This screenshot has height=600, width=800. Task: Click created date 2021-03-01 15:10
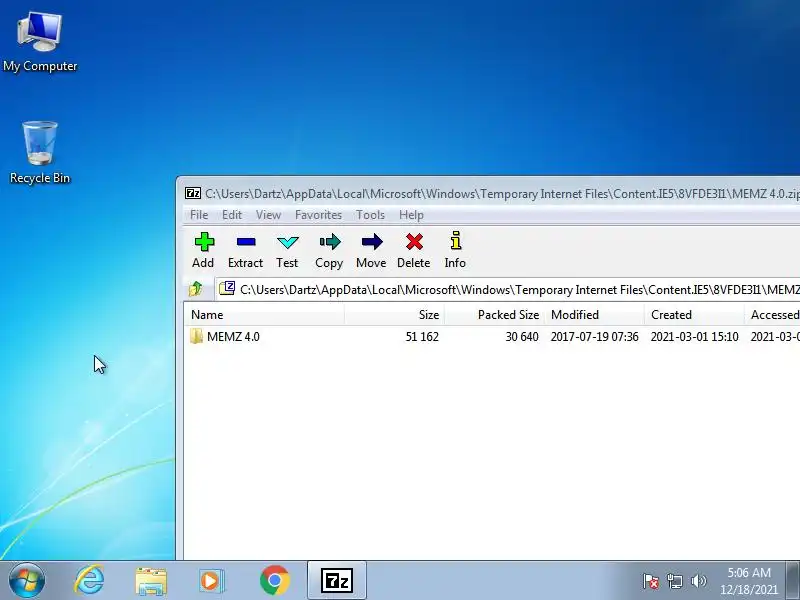coord(694,337)
